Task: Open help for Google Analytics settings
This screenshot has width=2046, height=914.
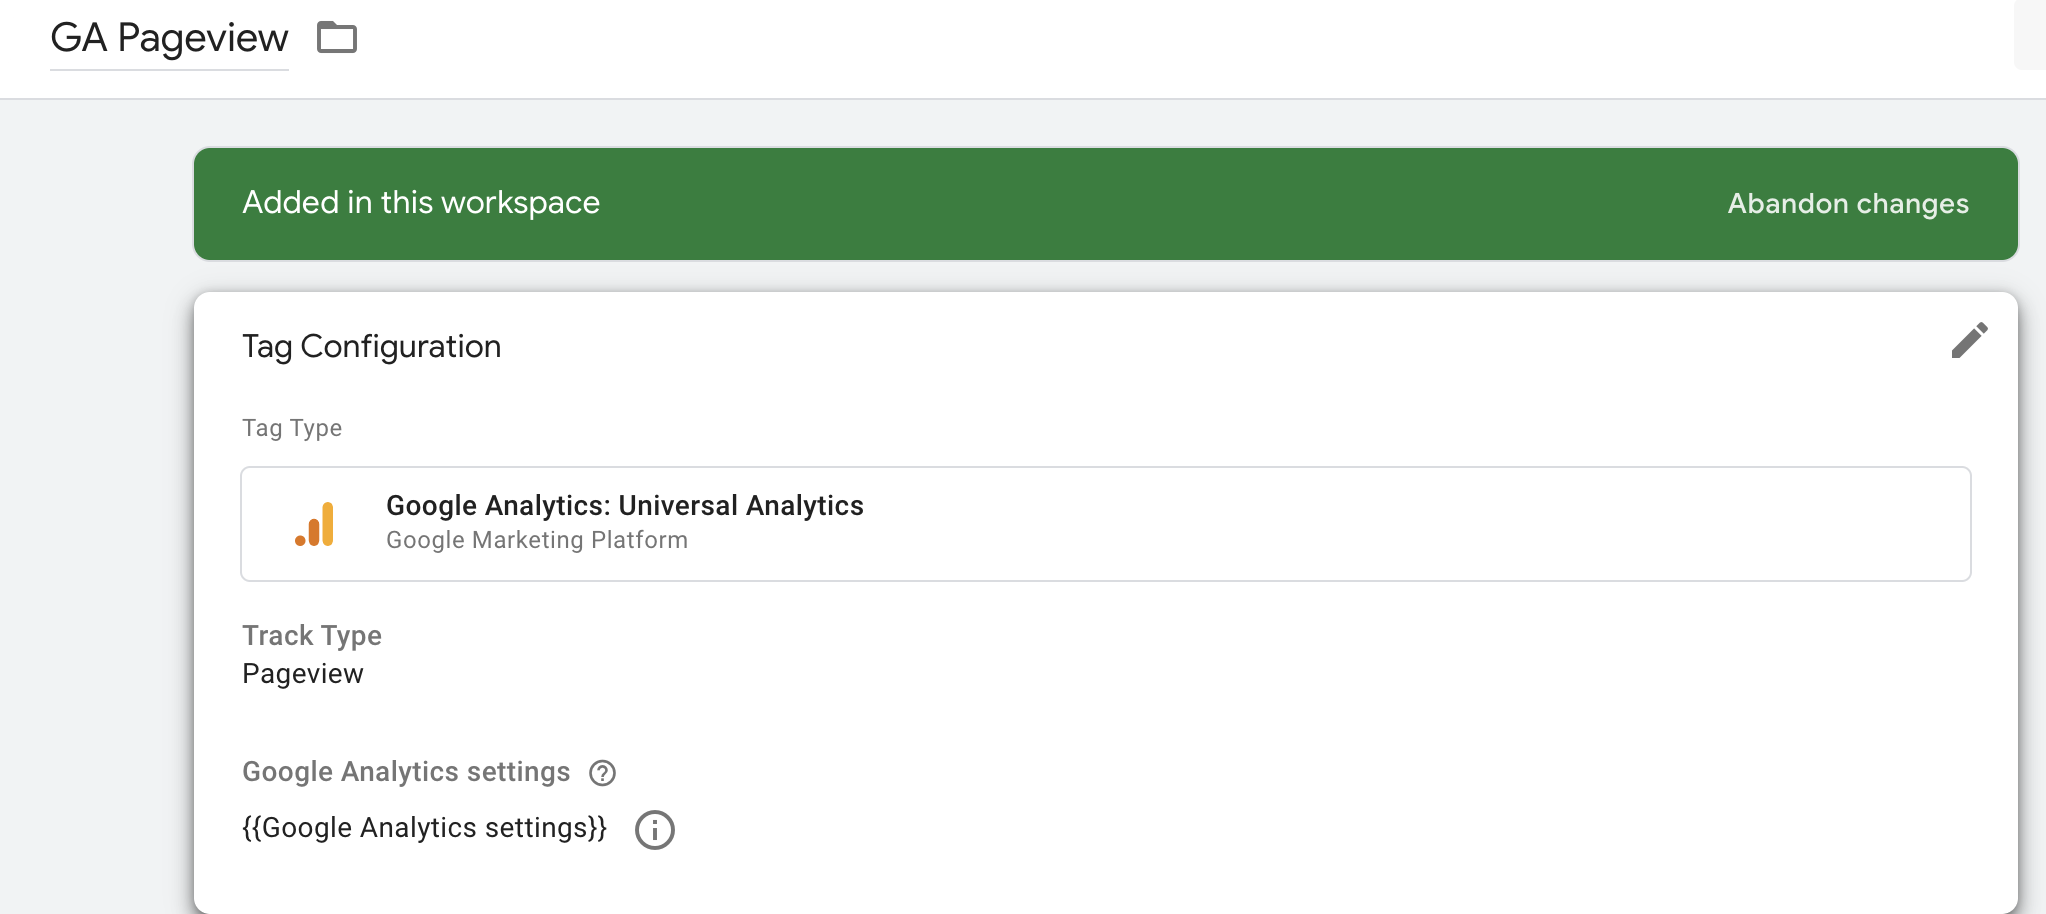Action: (x=602, y=773)
